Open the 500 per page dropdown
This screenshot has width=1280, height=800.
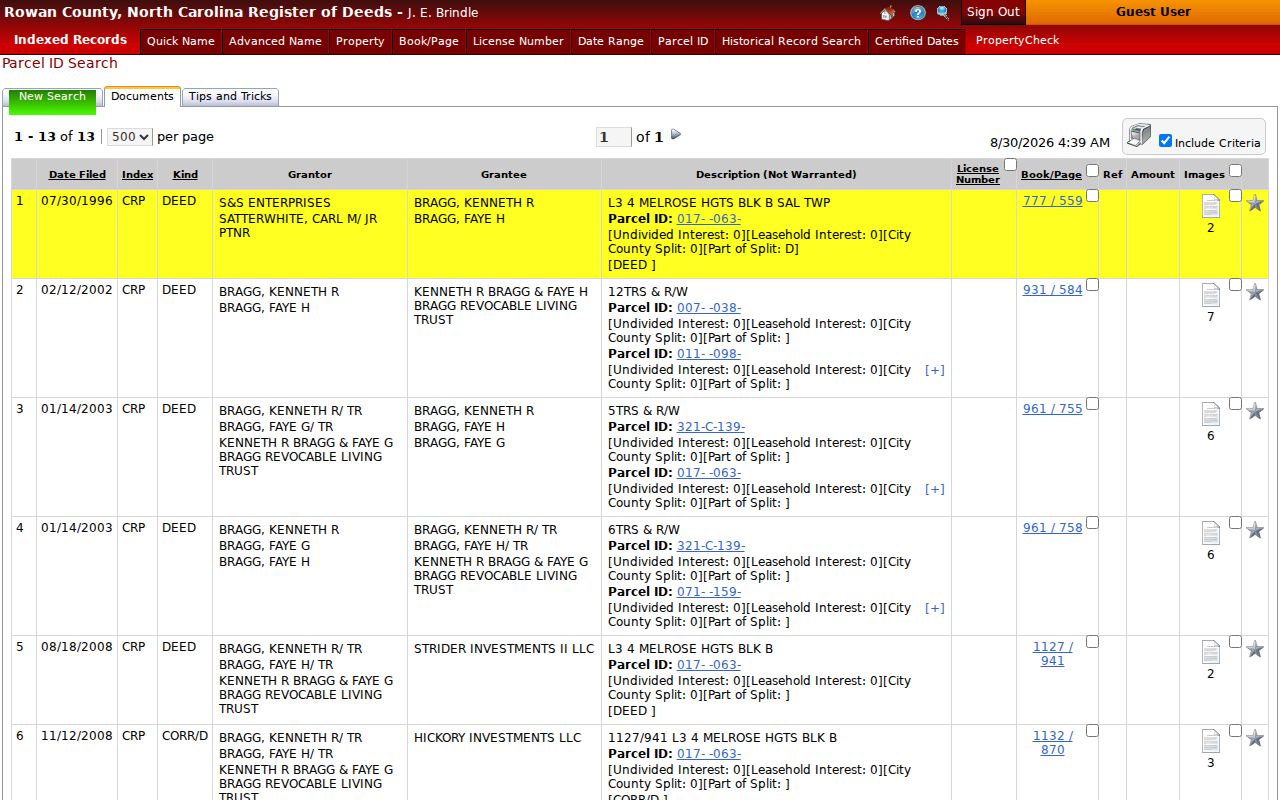click(x=130, y=137)
